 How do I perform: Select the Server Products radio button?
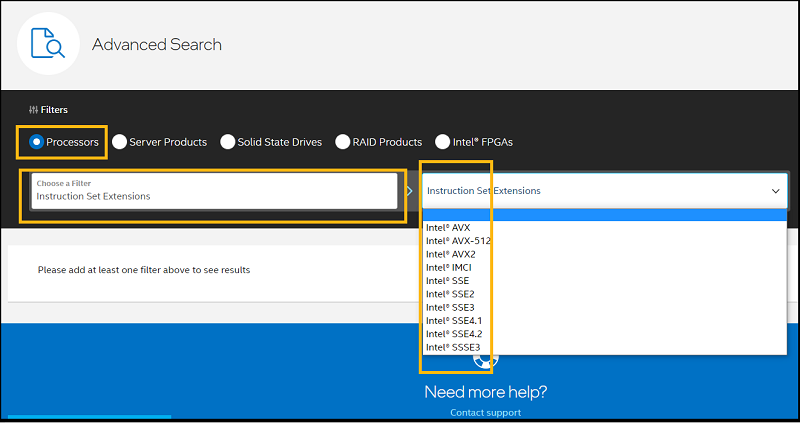(x=120, y=142)
